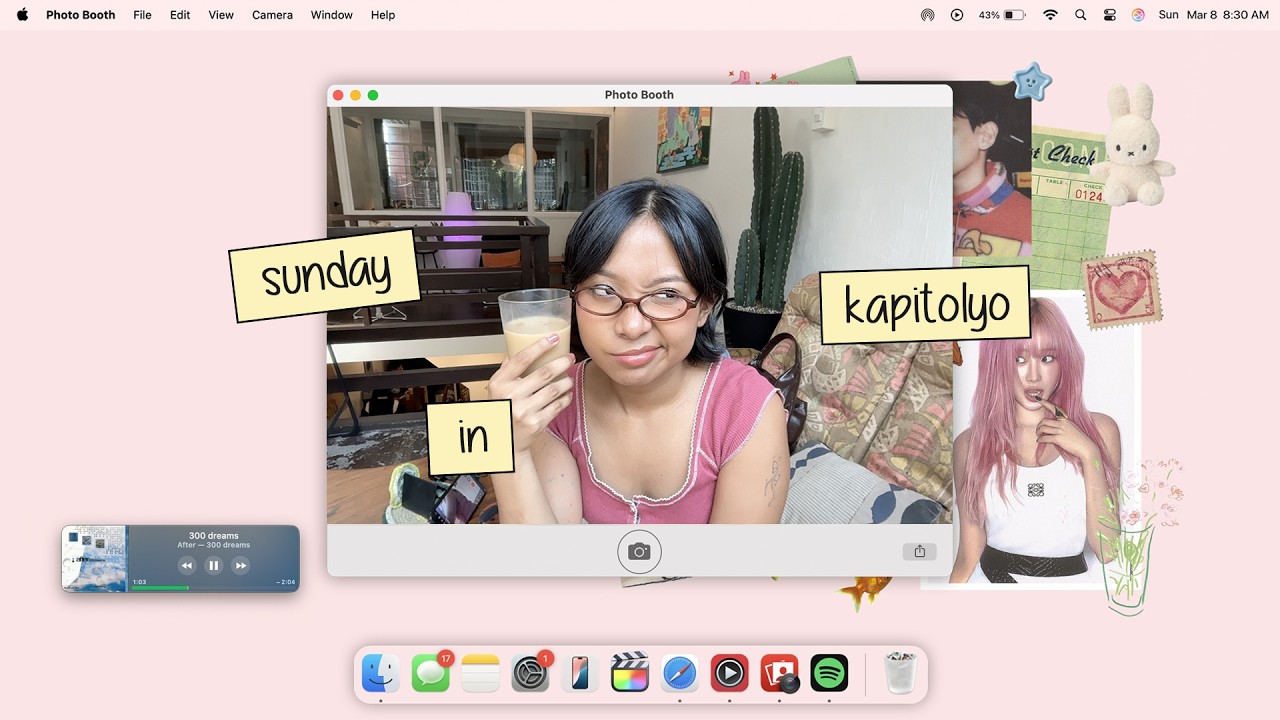Click the AirPlay icon in menu bar
This screenshot has height=720, width=1280.
927,15
